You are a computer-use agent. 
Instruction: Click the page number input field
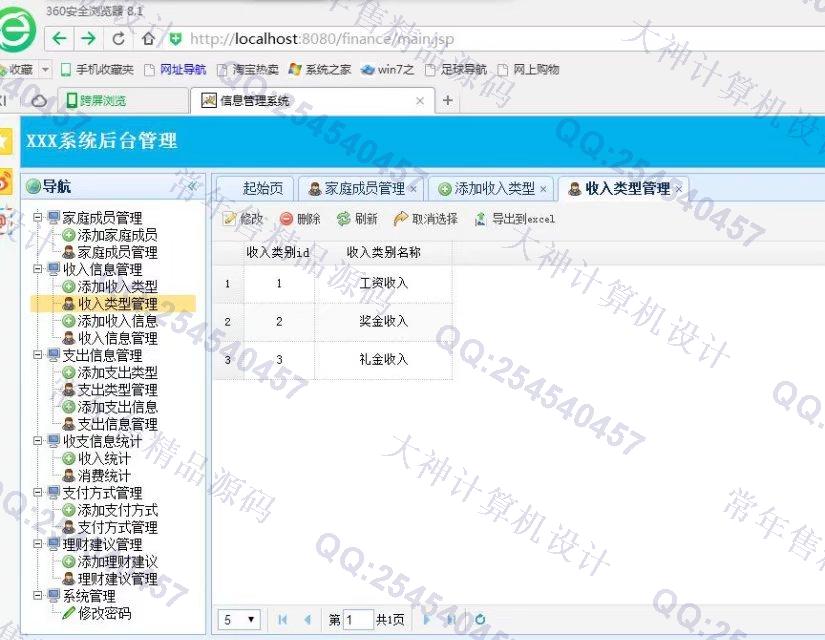tap(358, 619)
